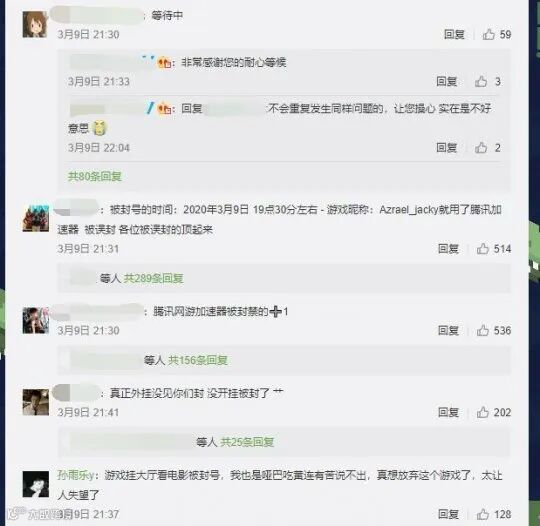The width and height of the screenshot is (540, 526).
Task: Expand 共25条回复 replies
Action: click(247, 442)
